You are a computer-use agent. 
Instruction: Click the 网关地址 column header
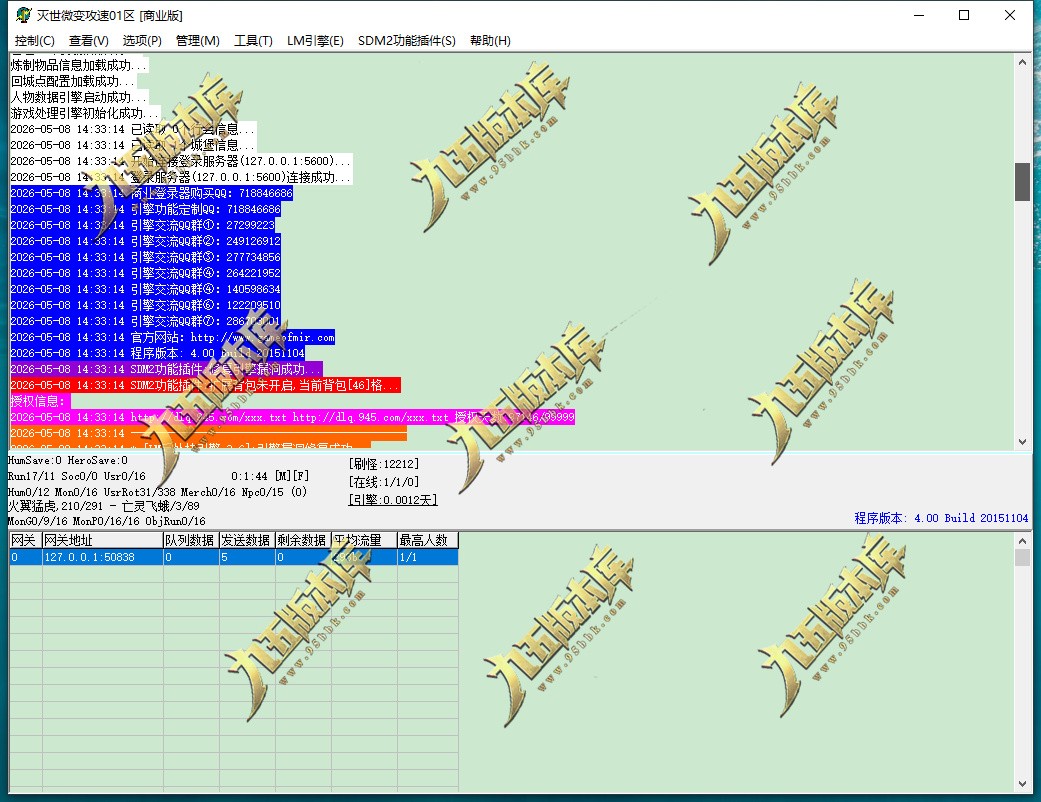pos(103,540)
